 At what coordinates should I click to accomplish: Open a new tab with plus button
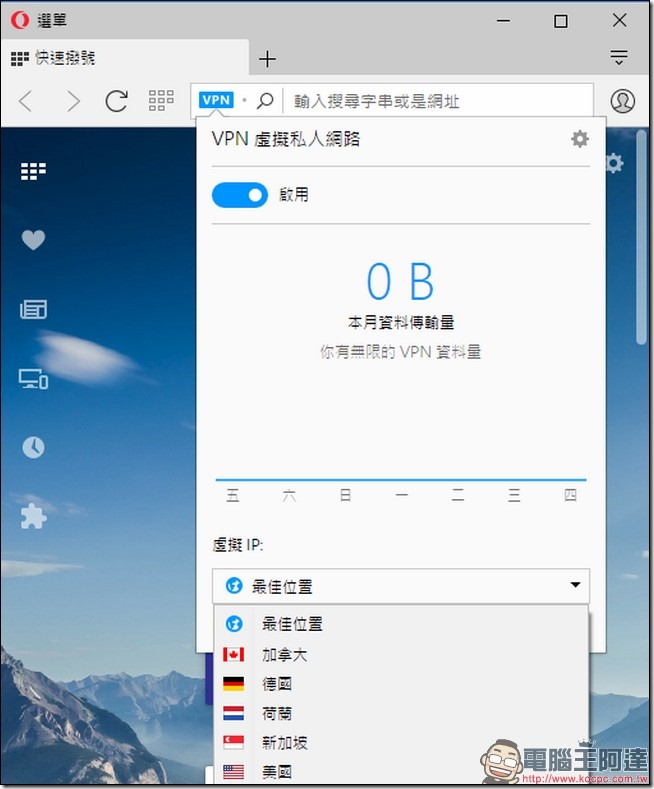[x=267, y=59]
